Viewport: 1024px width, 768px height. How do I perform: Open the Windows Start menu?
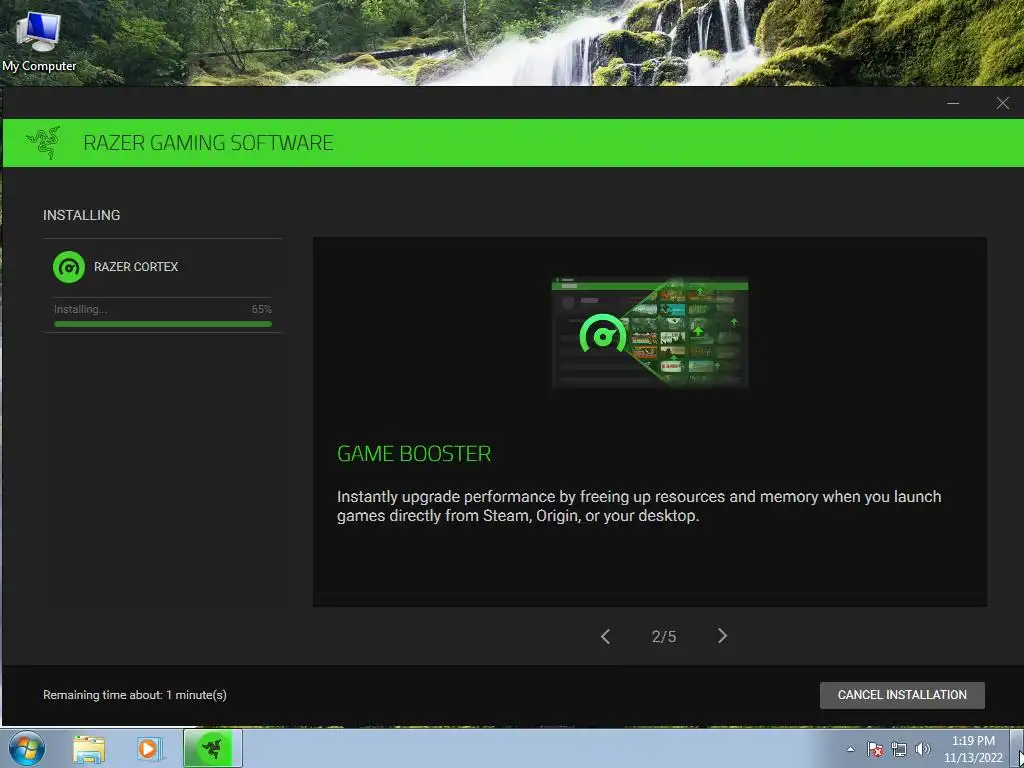pyautogui.click(x=27, y=748)
